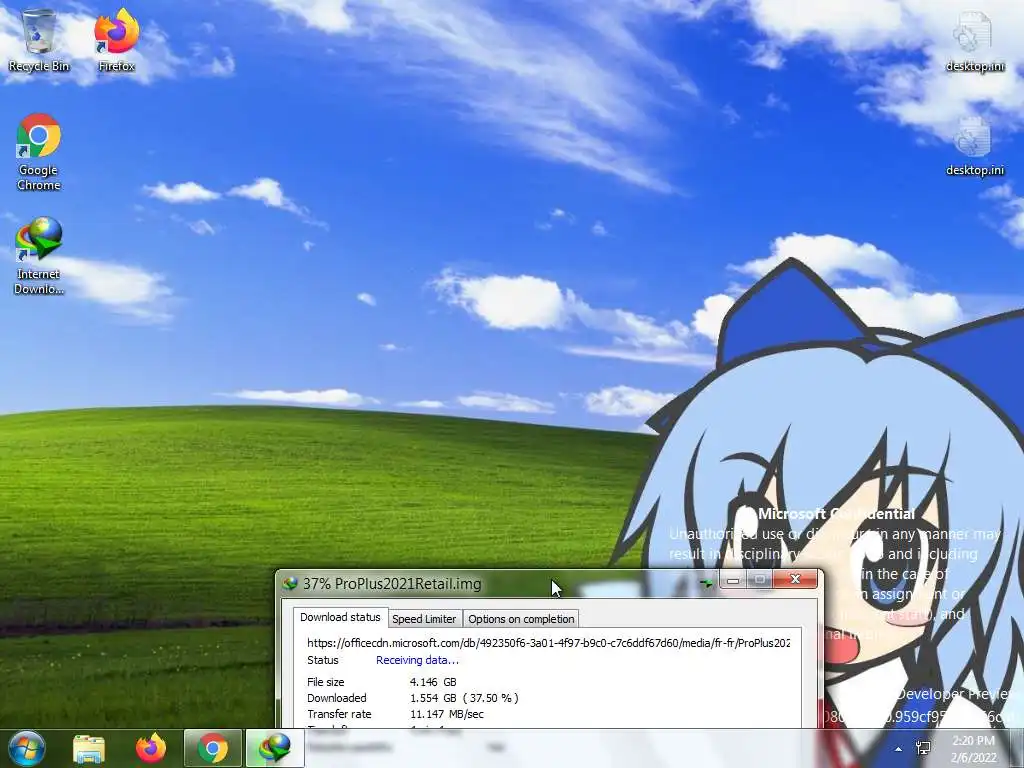Screen dimensions: 1024x768
Task: Click the transfer rate value 11.147 MB/sec
Action: 447,714
